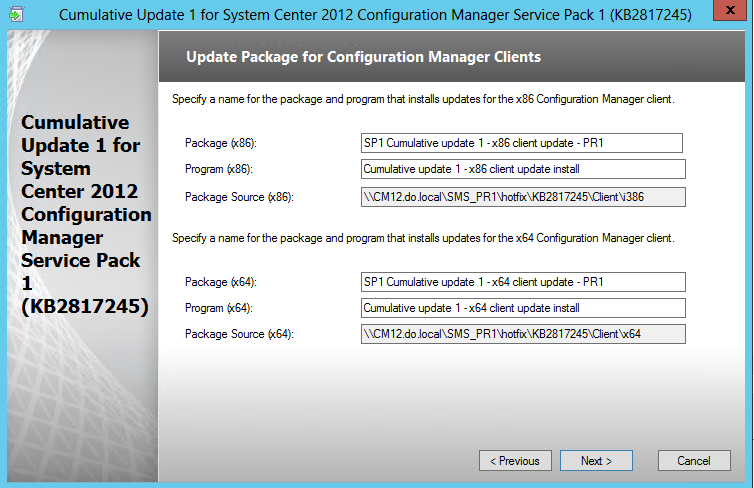Click the x64 client instruction sentence
754x488 pixels.
[423, 238]
